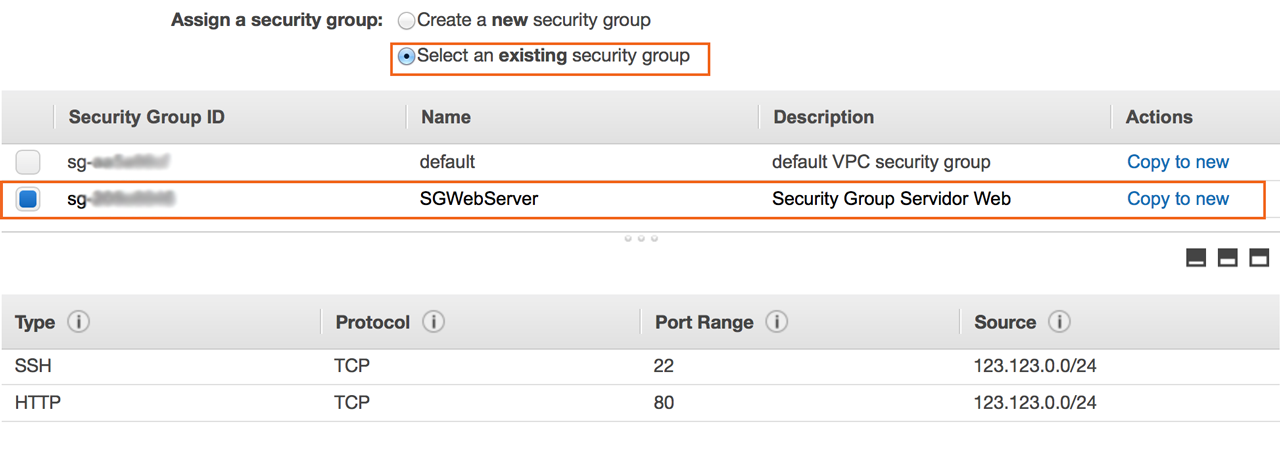Image resolution: width=1280 pixels, height=452 pixels.
Task: Click the middle panel size icon
Action: coord(1227,258)
